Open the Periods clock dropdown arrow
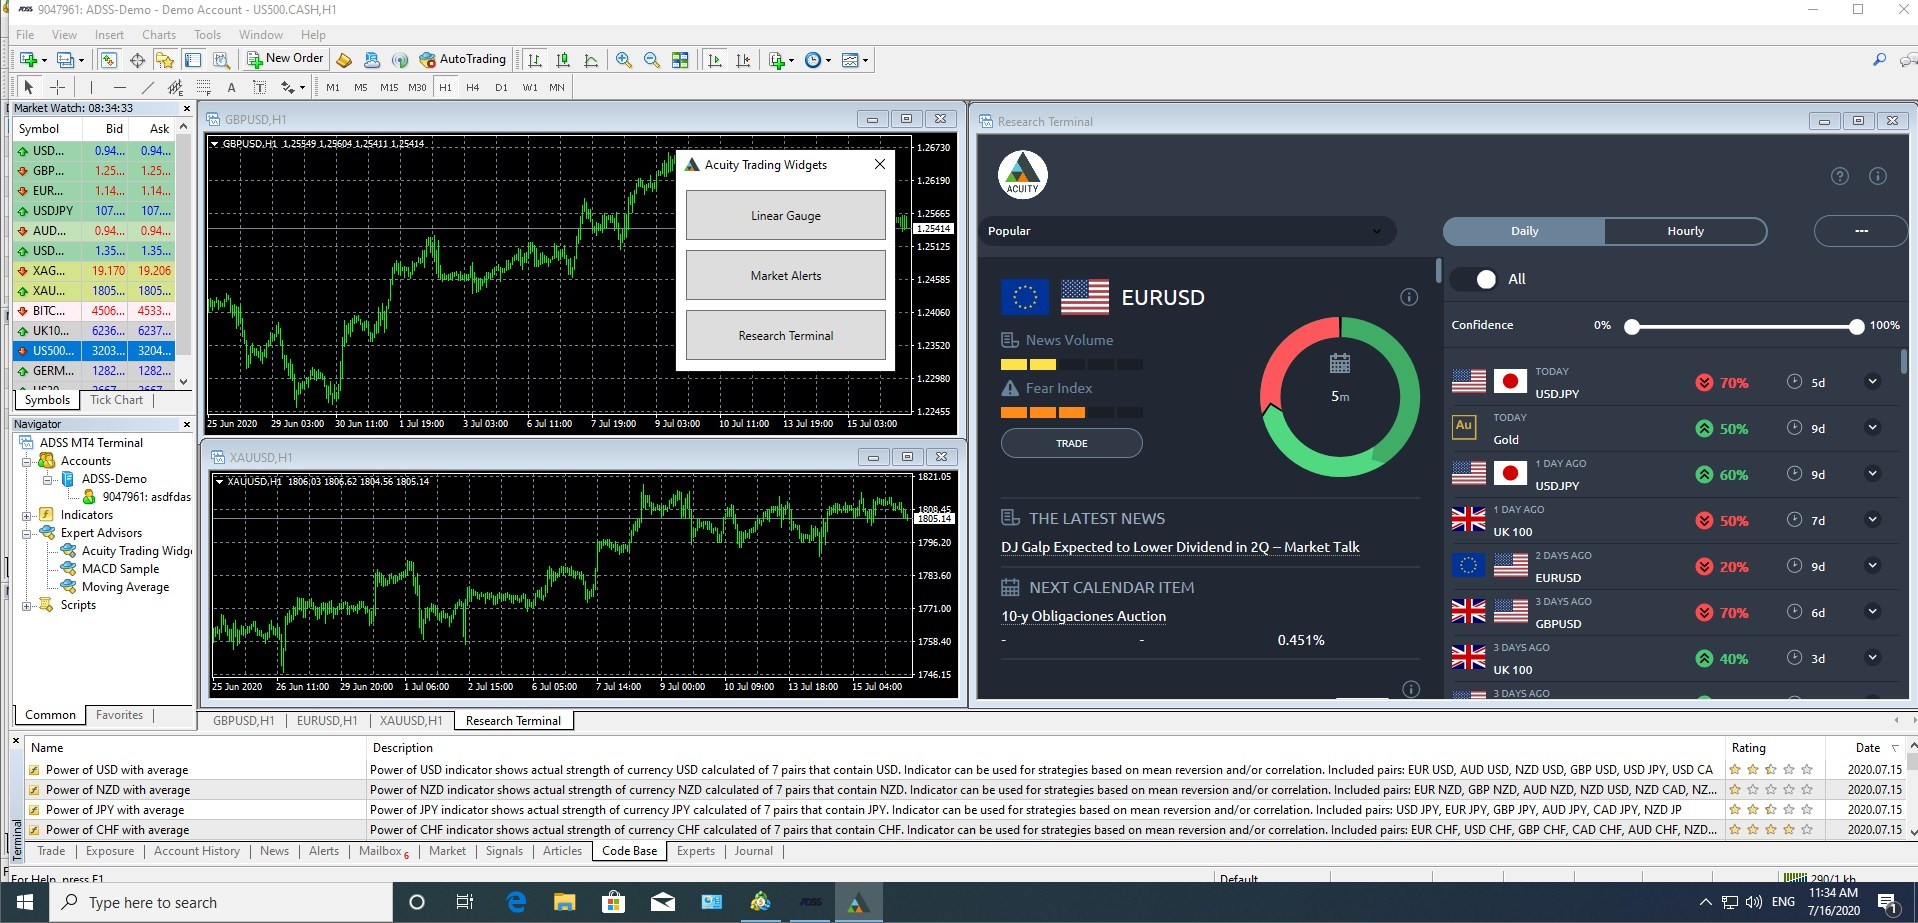The height and width of the screenshot is (923, 1918). click(827, 60)
